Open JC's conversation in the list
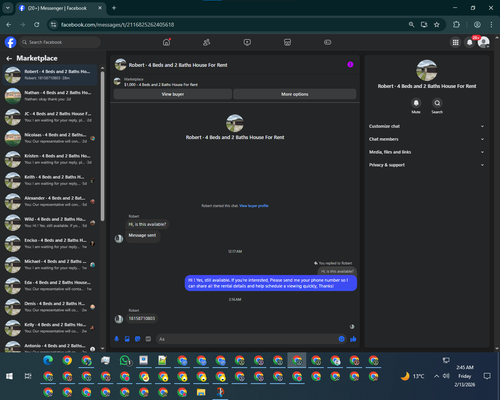 click(x=50, y=117)
